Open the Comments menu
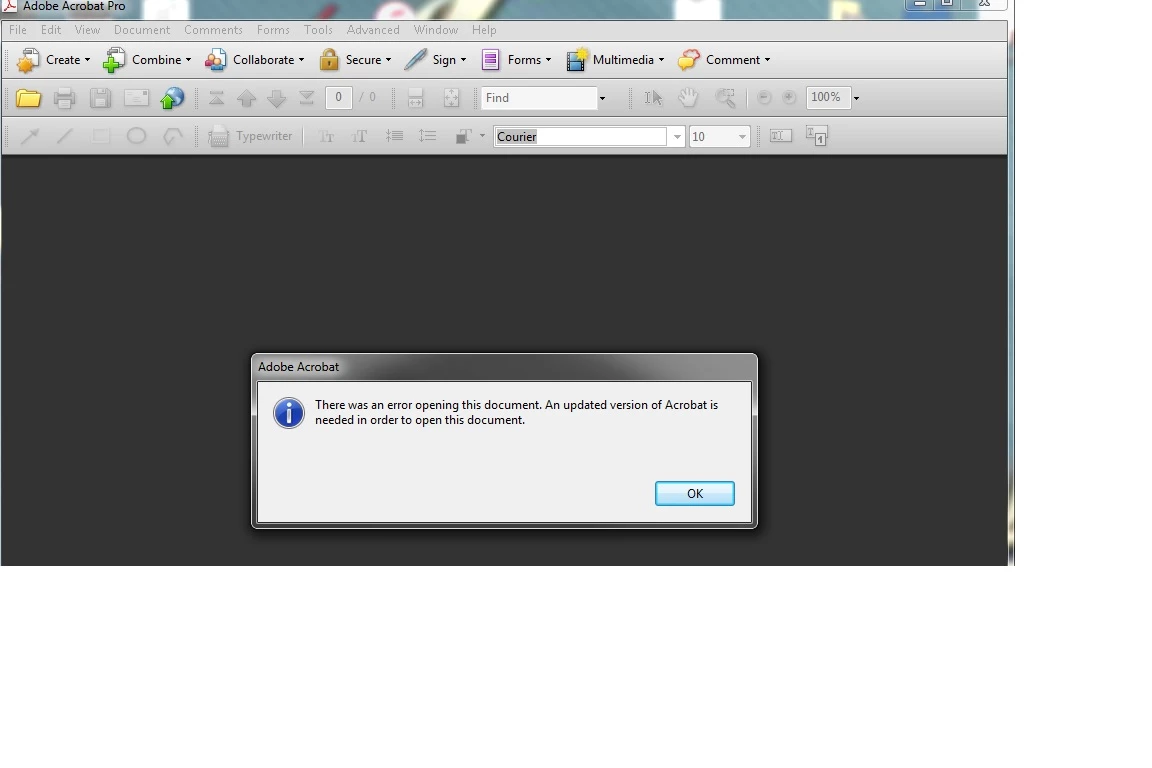The image size is (1152, 768). click(x=213, y=30)
